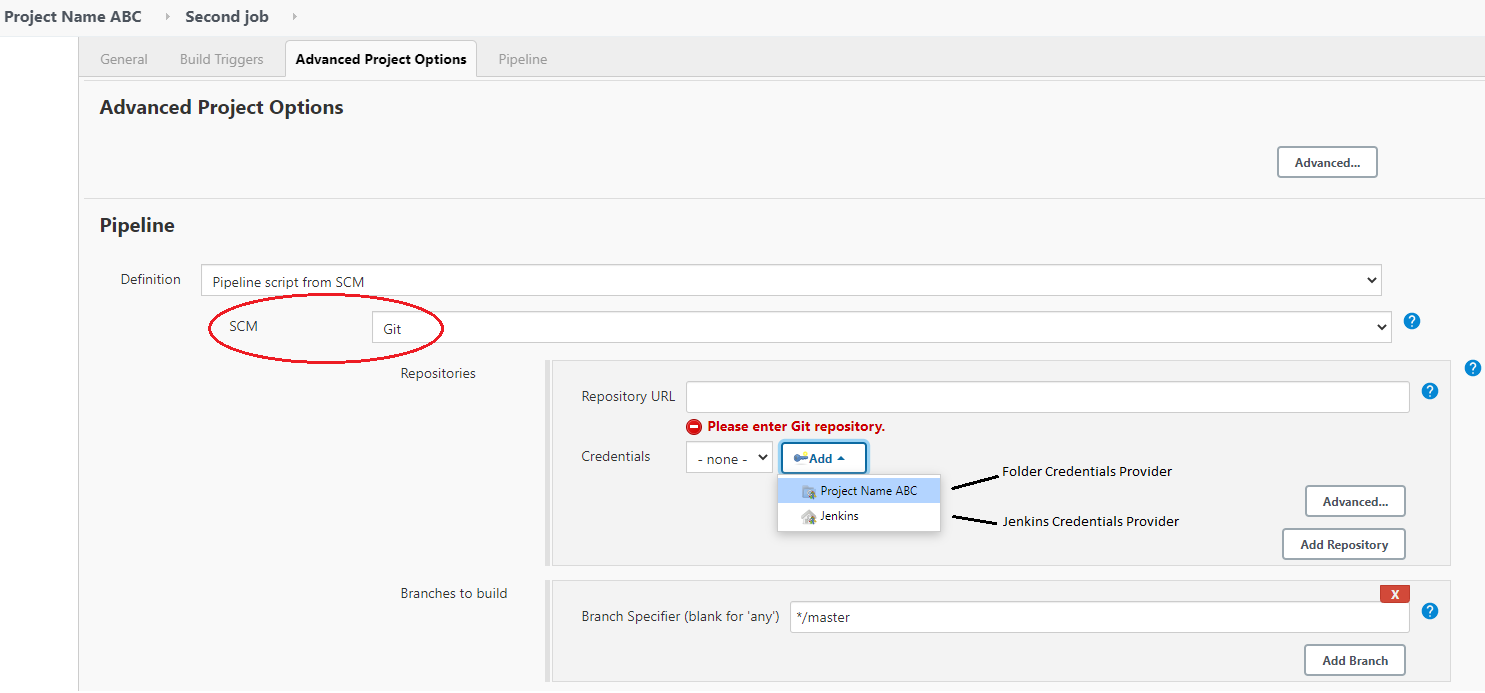1485x693 pixels.
Task: Open the Definition dropdown
Action: pos(790,281)
